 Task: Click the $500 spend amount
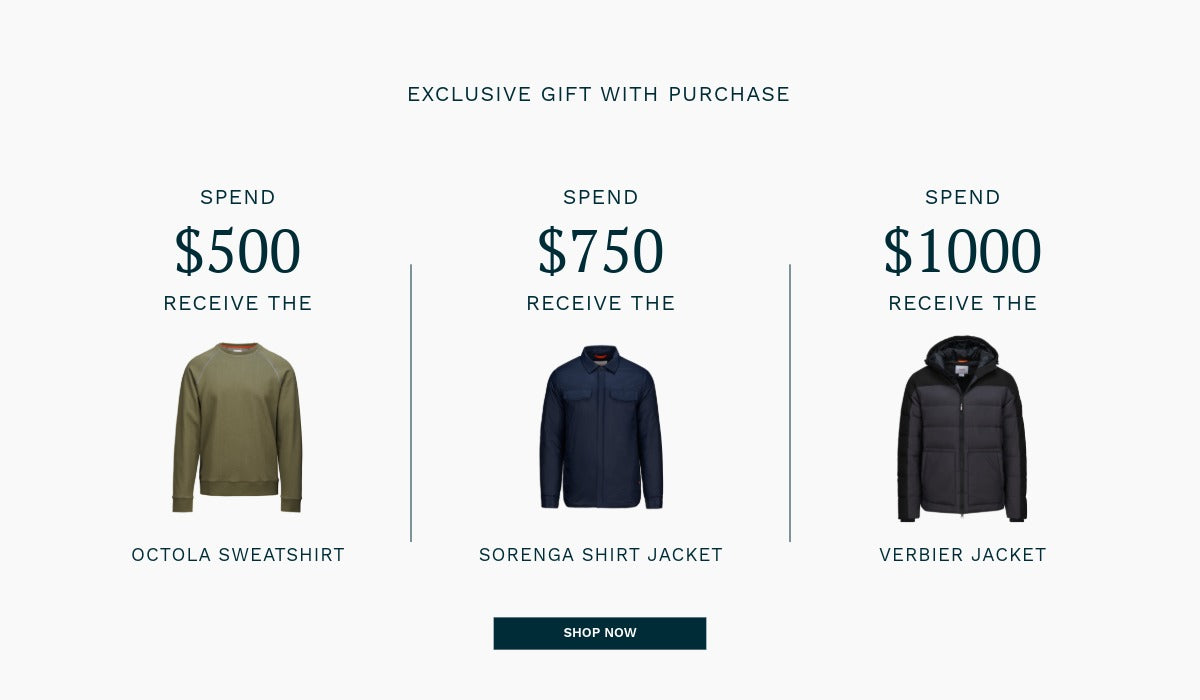pyautogui.click(x=237, y=251)
